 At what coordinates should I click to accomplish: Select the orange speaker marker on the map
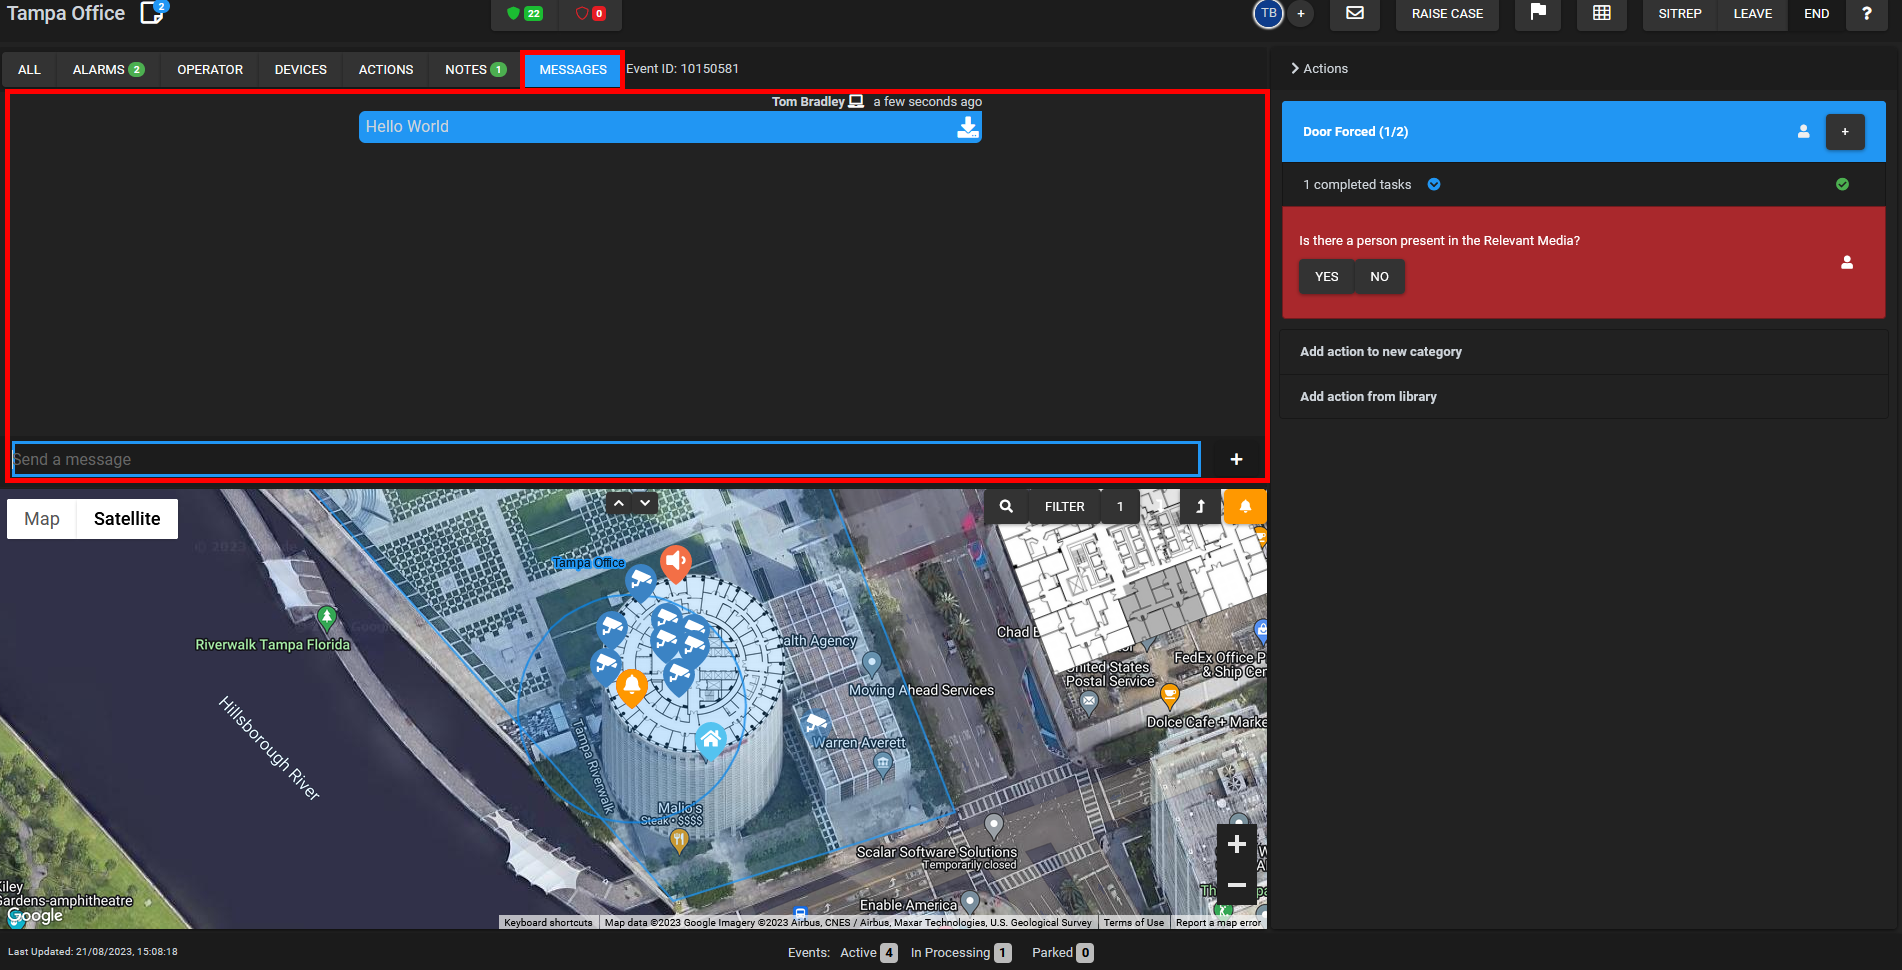click(x=676, y=562)
